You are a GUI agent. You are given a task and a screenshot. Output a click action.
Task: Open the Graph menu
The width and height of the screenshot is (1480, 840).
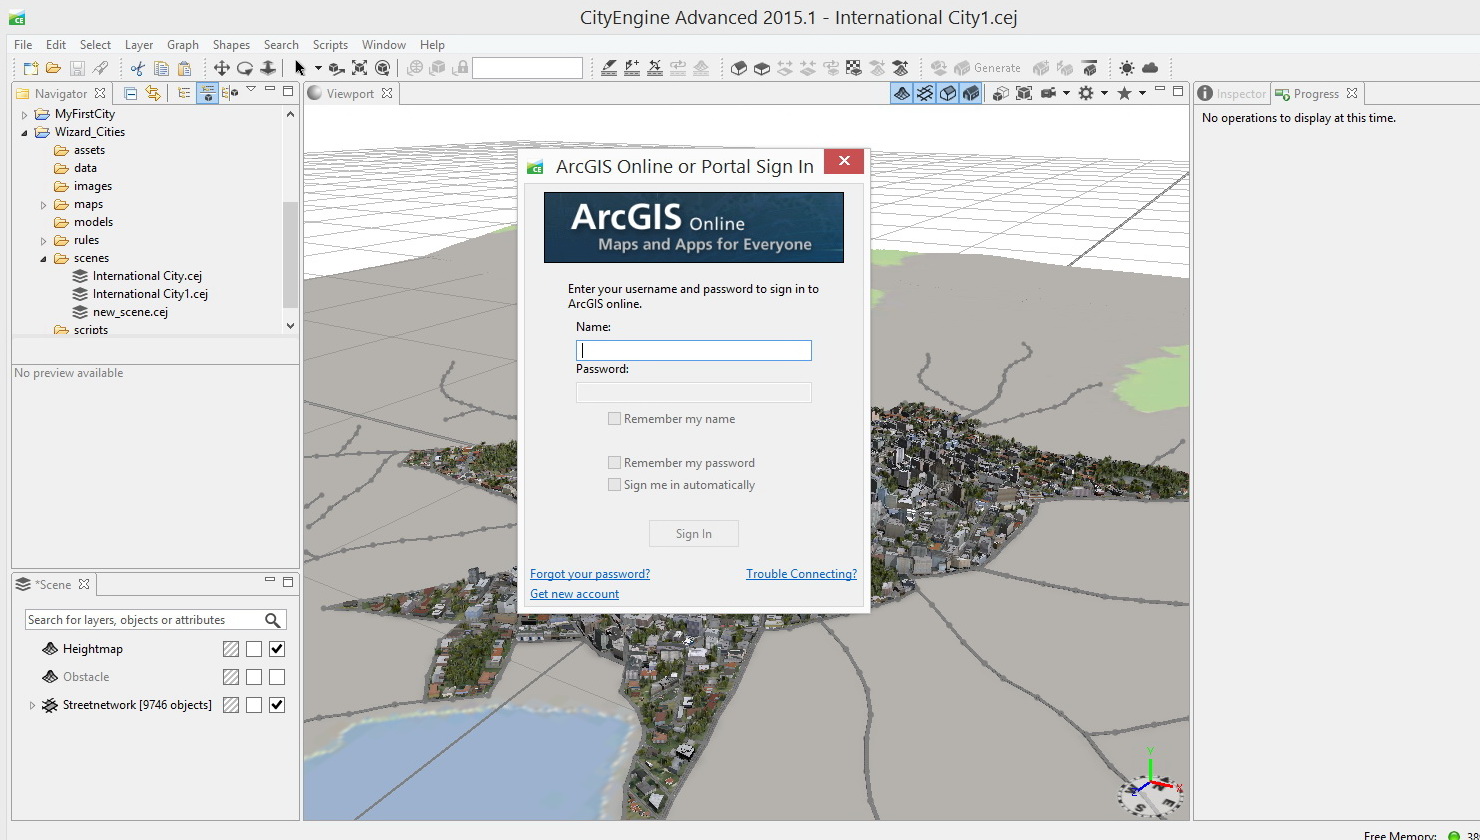point(183,45)
